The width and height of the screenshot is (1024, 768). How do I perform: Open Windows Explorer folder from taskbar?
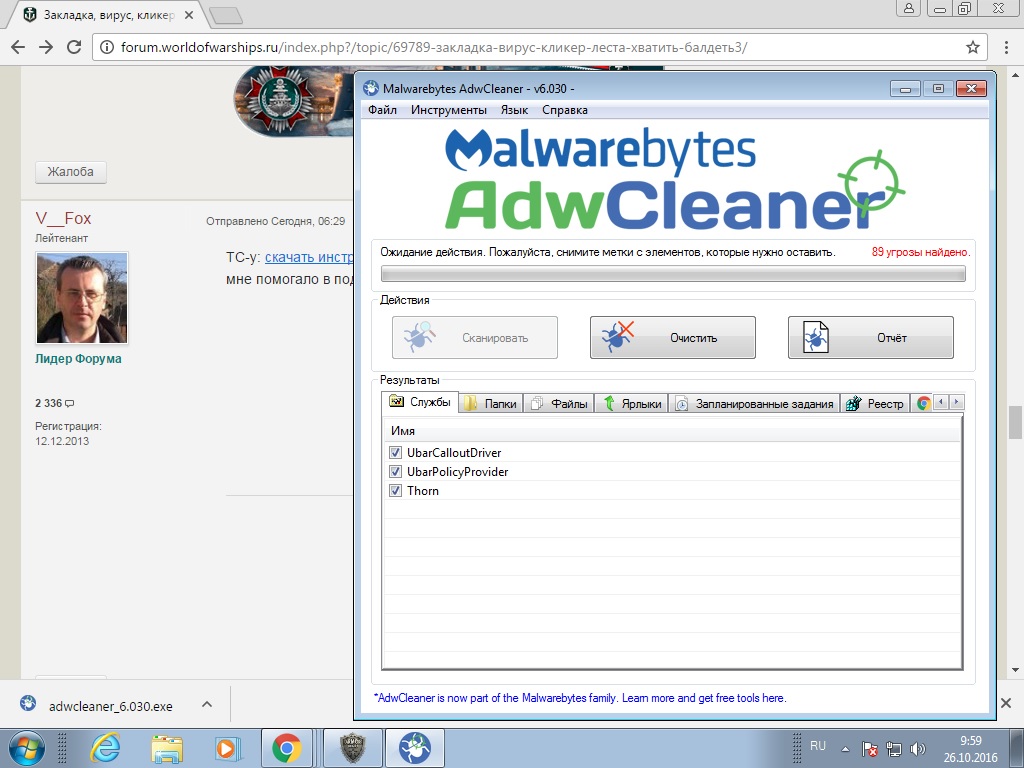click(167, 748)
